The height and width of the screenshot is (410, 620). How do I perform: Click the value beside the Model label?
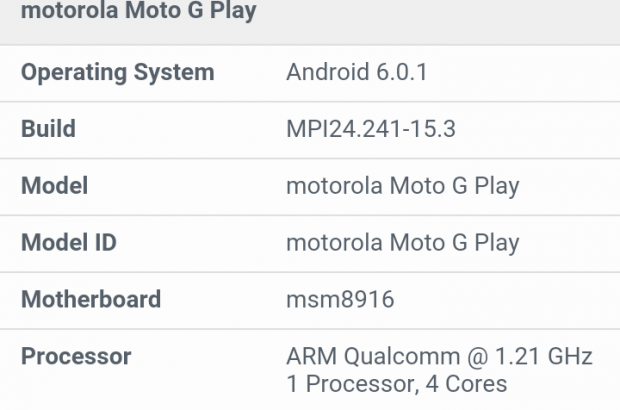pyautogui.click(x=402, y=186)
